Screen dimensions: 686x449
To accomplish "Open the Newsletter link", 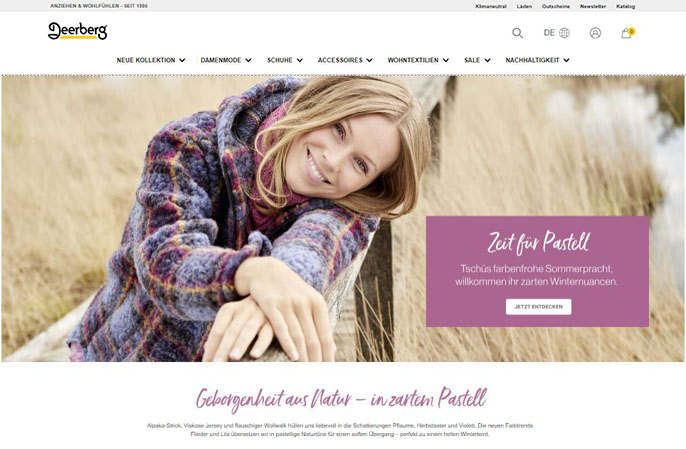I will (x=593, y=7).
